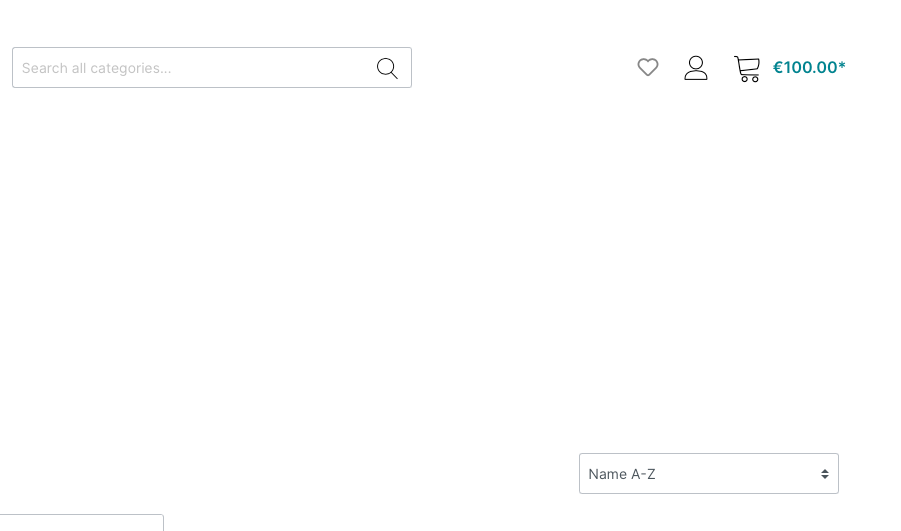The image size is (901, 531).
Task: Open the wishlist heart icon
Action: 648,67
